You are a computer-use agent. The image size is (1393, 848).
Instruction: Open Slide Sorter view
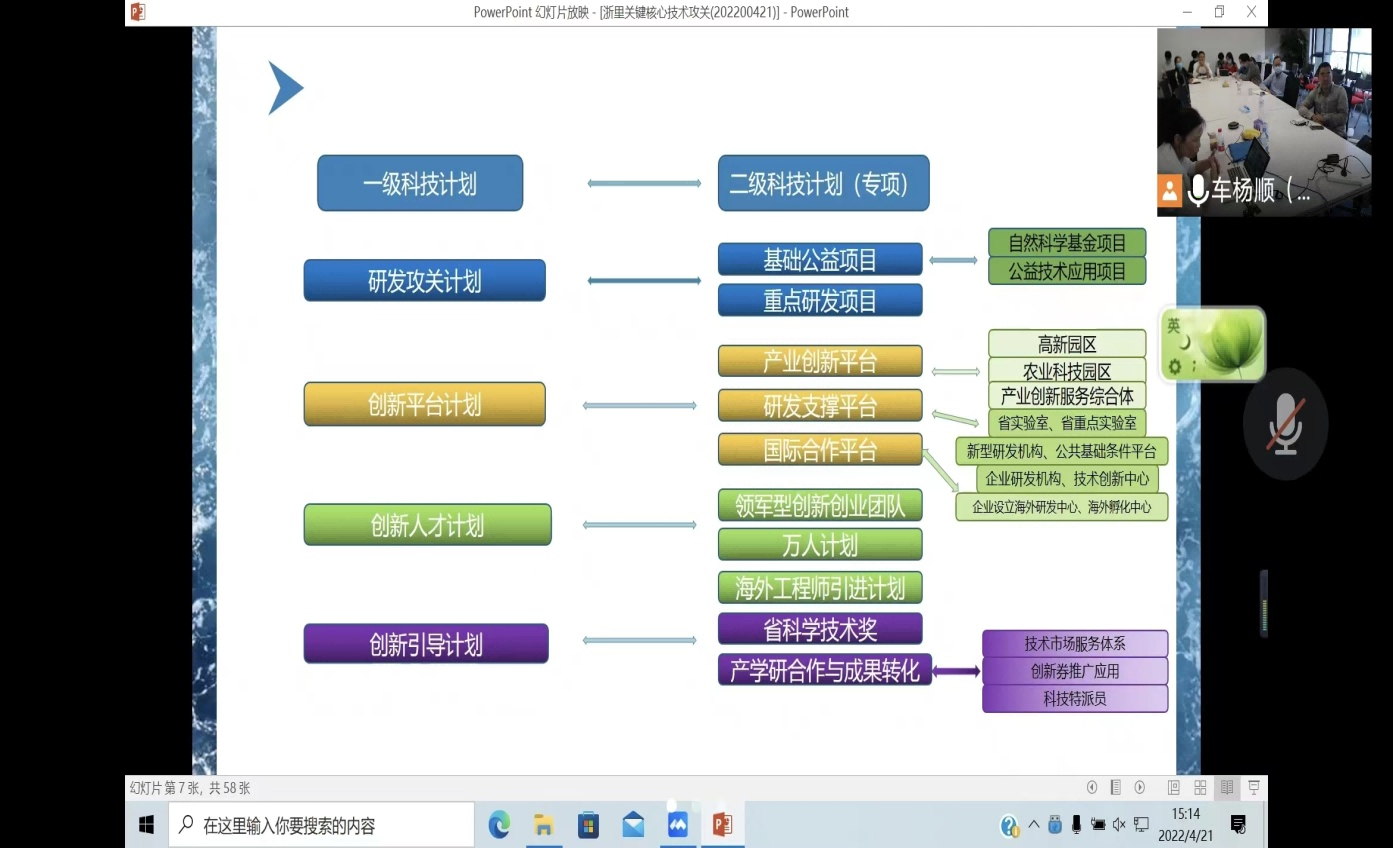1200,788
